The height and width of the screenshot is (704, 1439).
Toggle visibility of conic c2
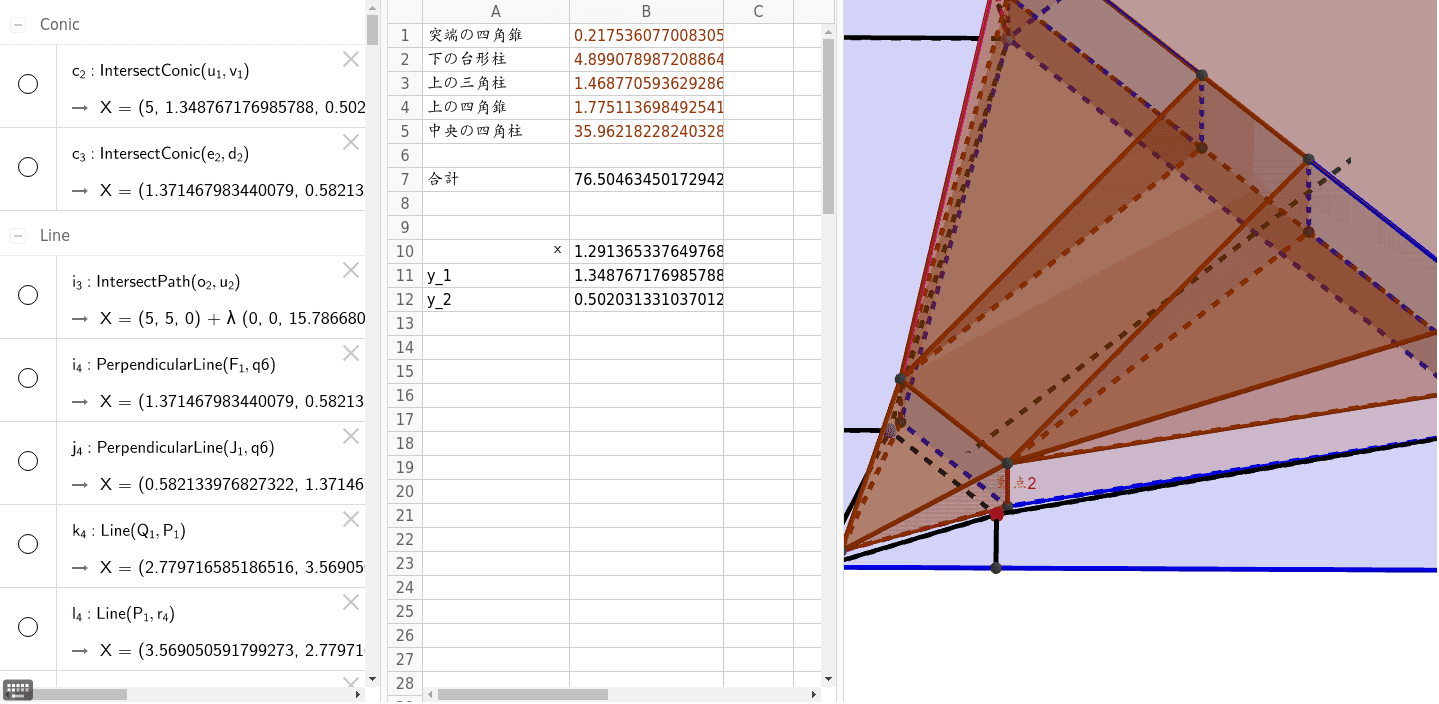(x=28, y=85)
